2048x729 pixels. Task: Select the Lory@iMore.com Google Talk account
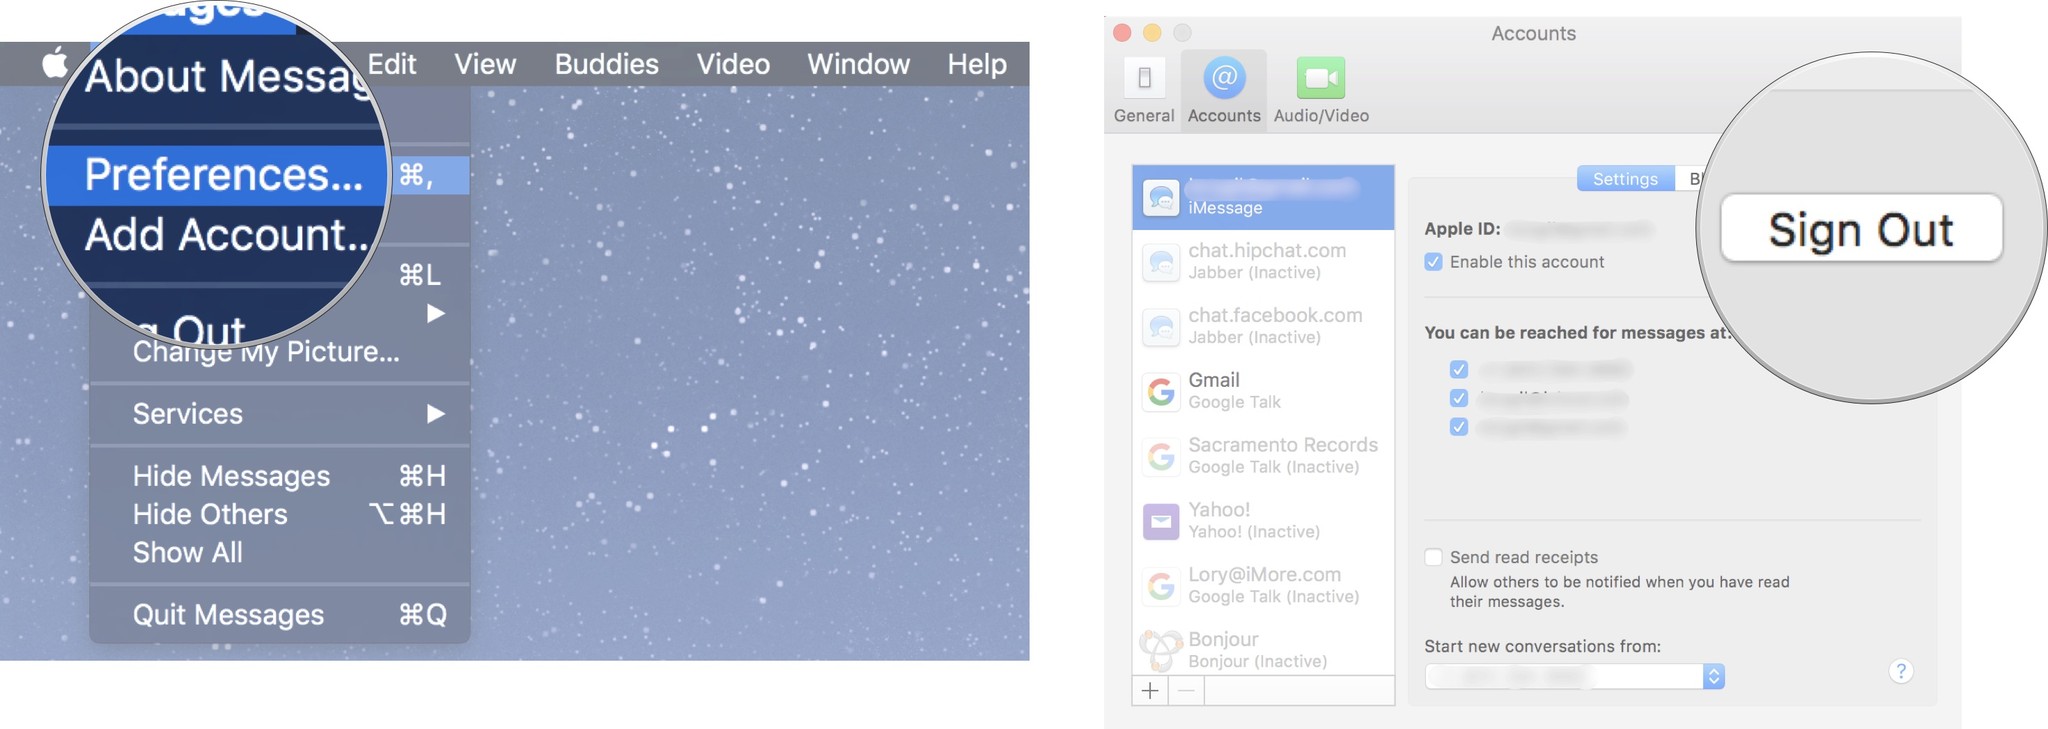coord(1263,585)
